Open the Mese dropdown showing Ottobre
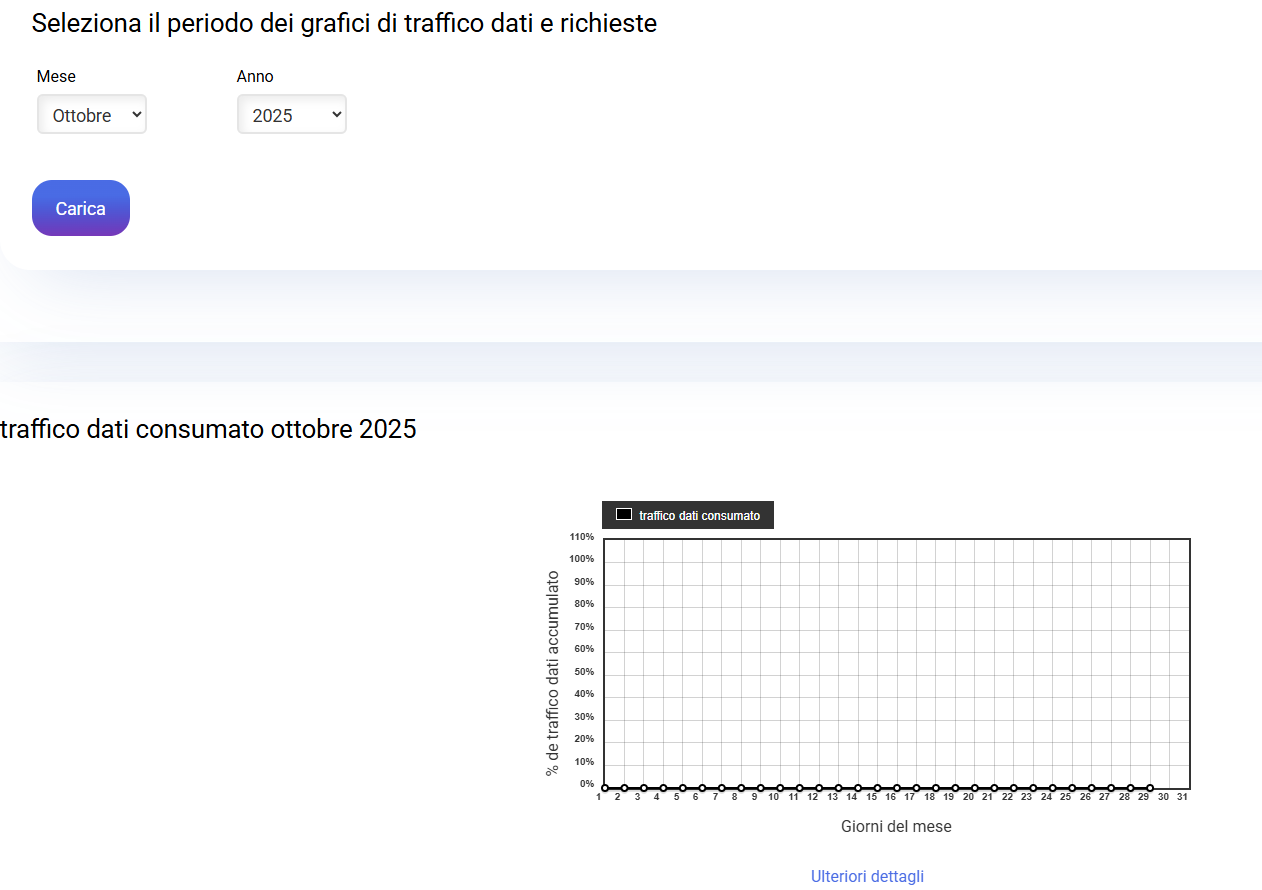The width and height of the screenshot is (1262, 890). tap(92, 115)
